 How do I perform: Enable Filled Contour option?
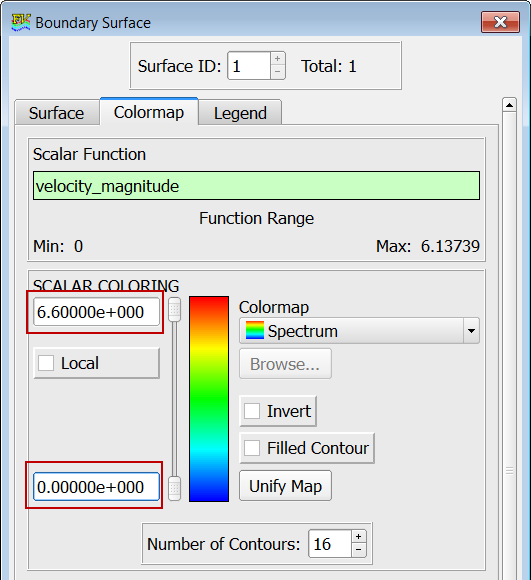[252, 448]
